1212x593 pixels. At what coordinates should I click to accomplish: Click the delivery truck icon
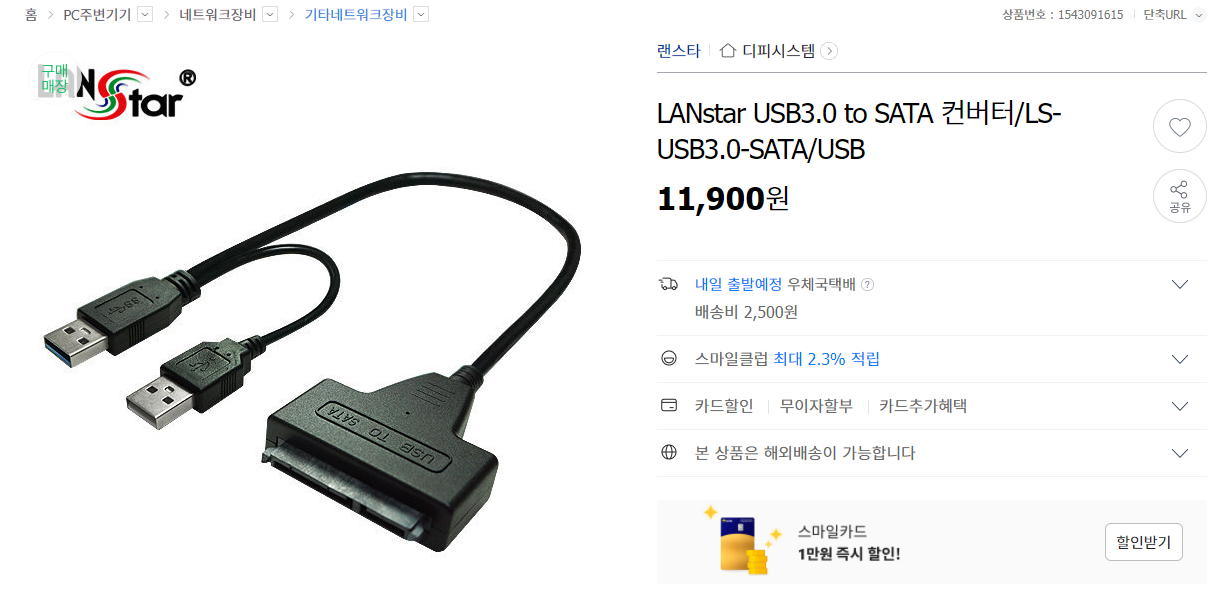[x=669, y=284]
